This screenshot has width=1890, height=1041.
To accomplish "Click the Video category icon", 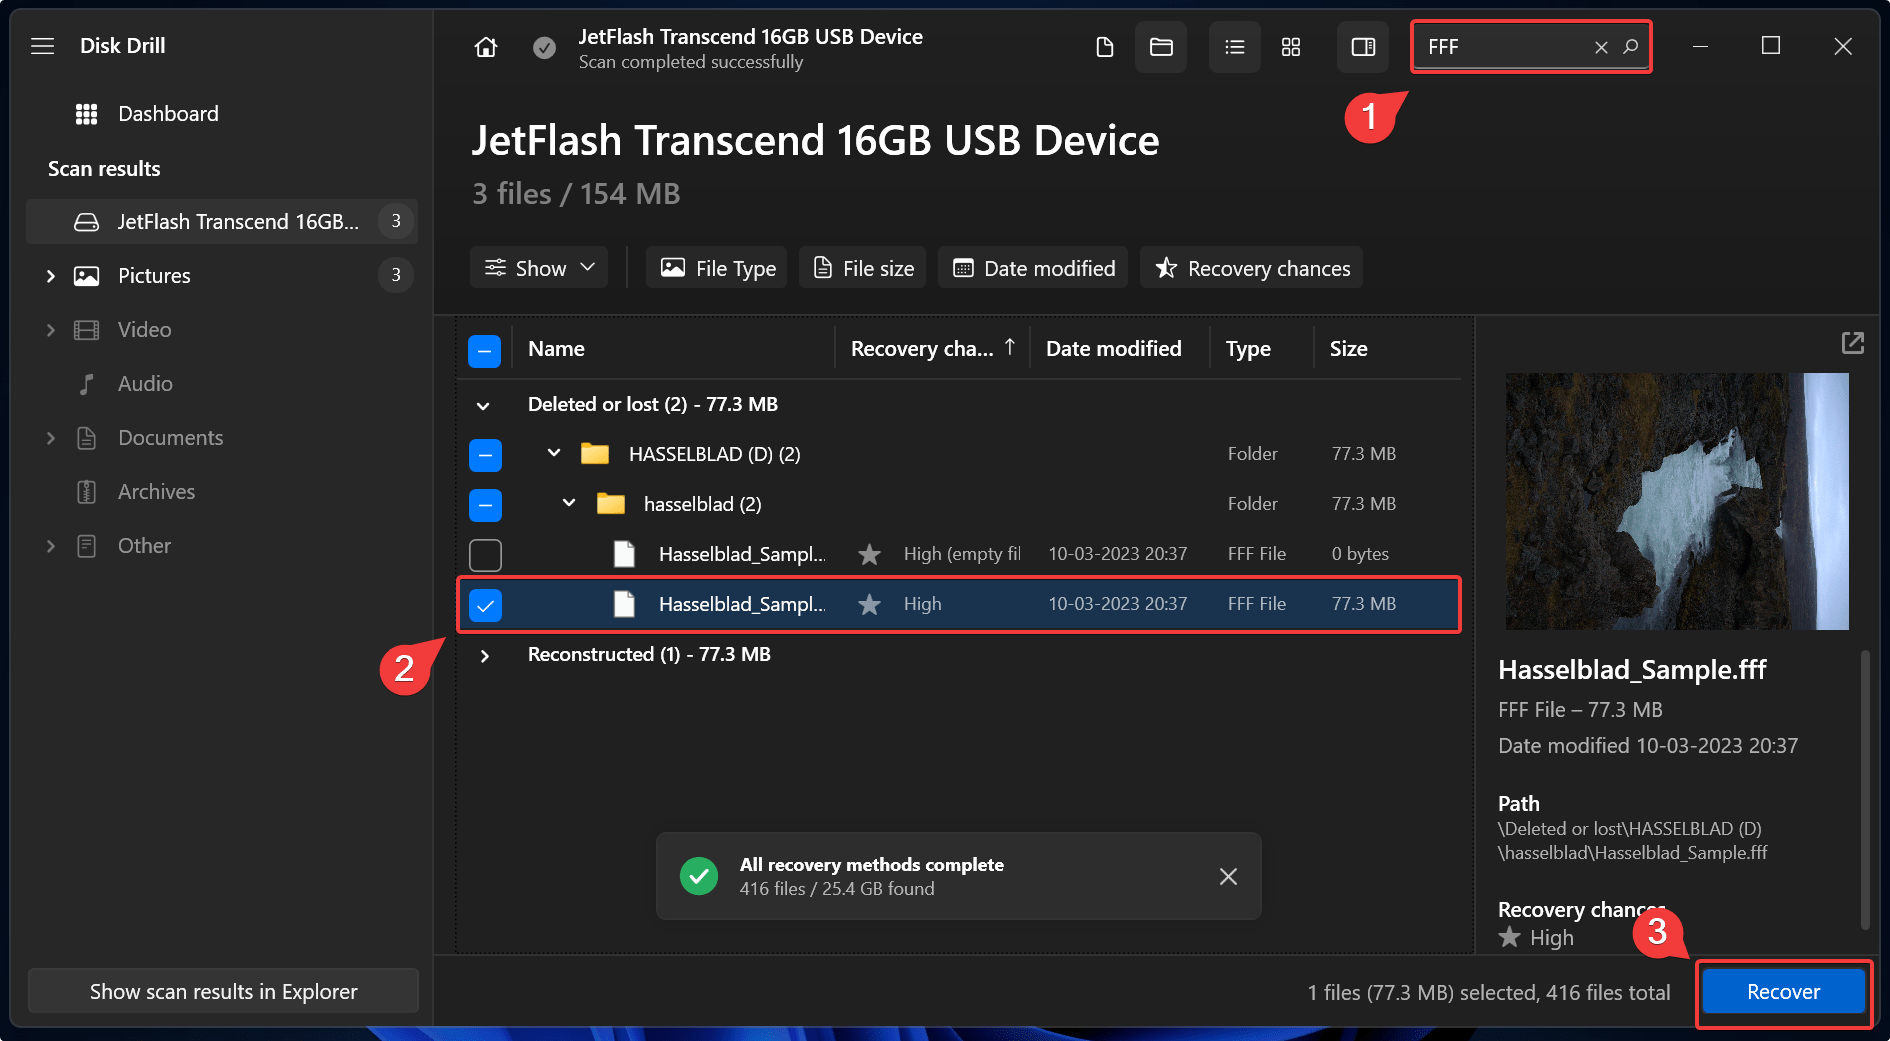I will click(87, 330).
